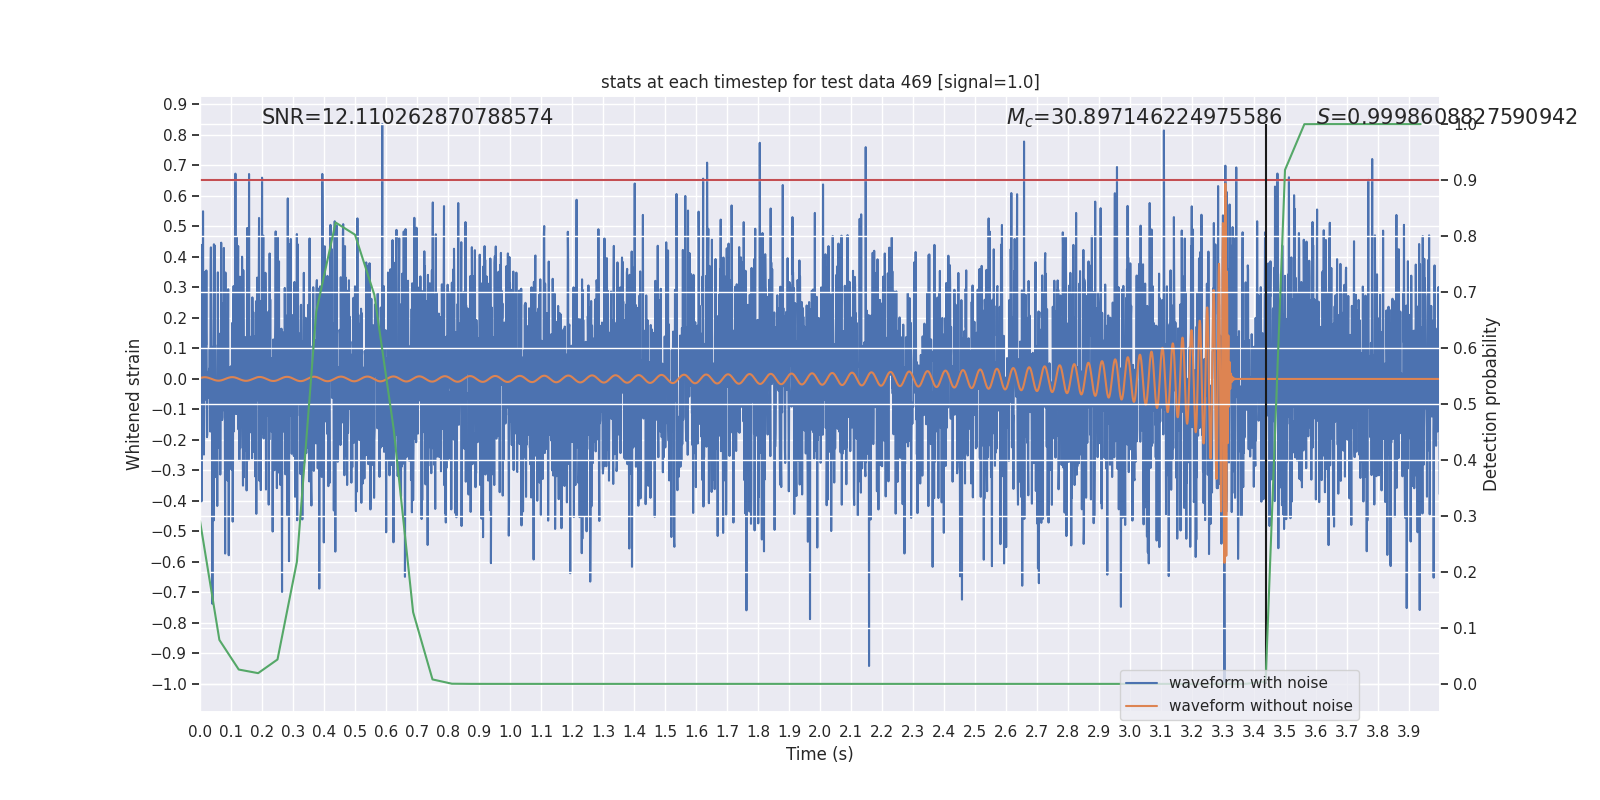Select the SNR=12.110262870788574 annotation
This screenshot has width=1600, height=800.
(407, 117)
